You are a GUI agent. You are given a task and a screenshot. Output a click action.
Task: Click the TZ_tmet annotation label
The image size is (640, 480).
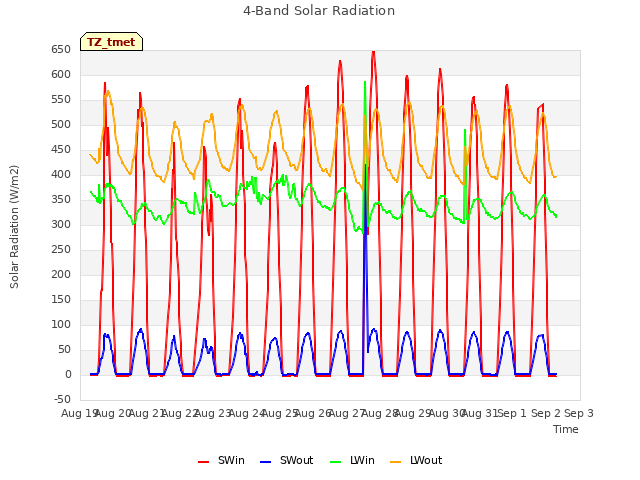[111, 42]
